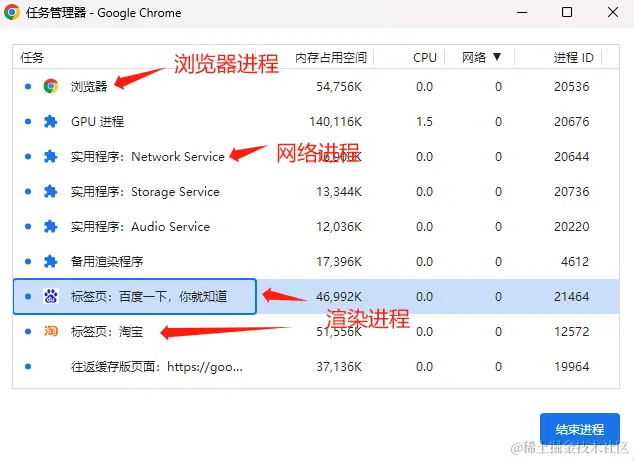The image size is (634, 460).
Task: Minimize the 任务管理器 window
Action: 522,12
